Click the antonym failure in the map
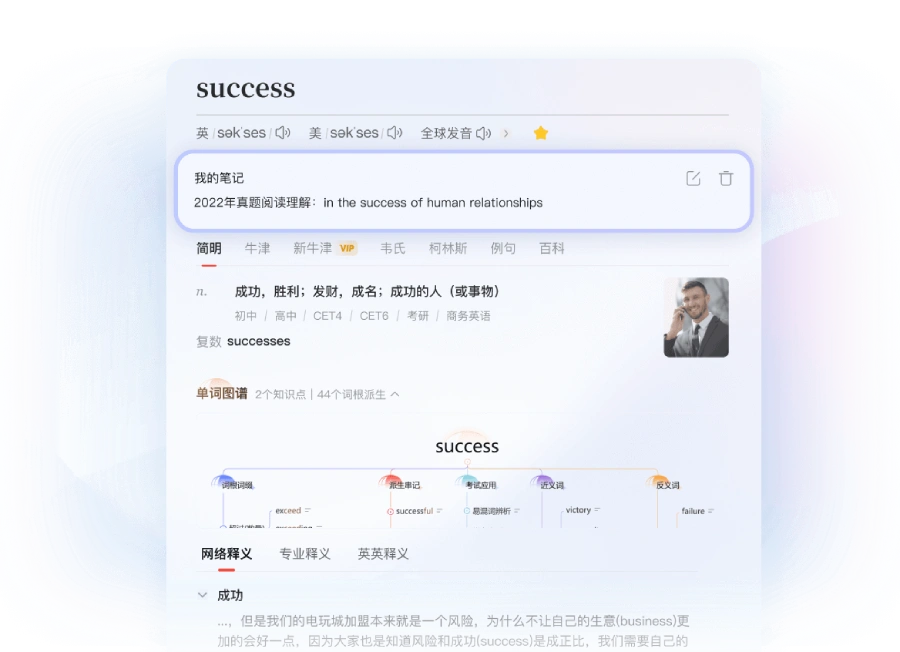Image resolution: width=900 pixels, height=652 pixels. 693,511
